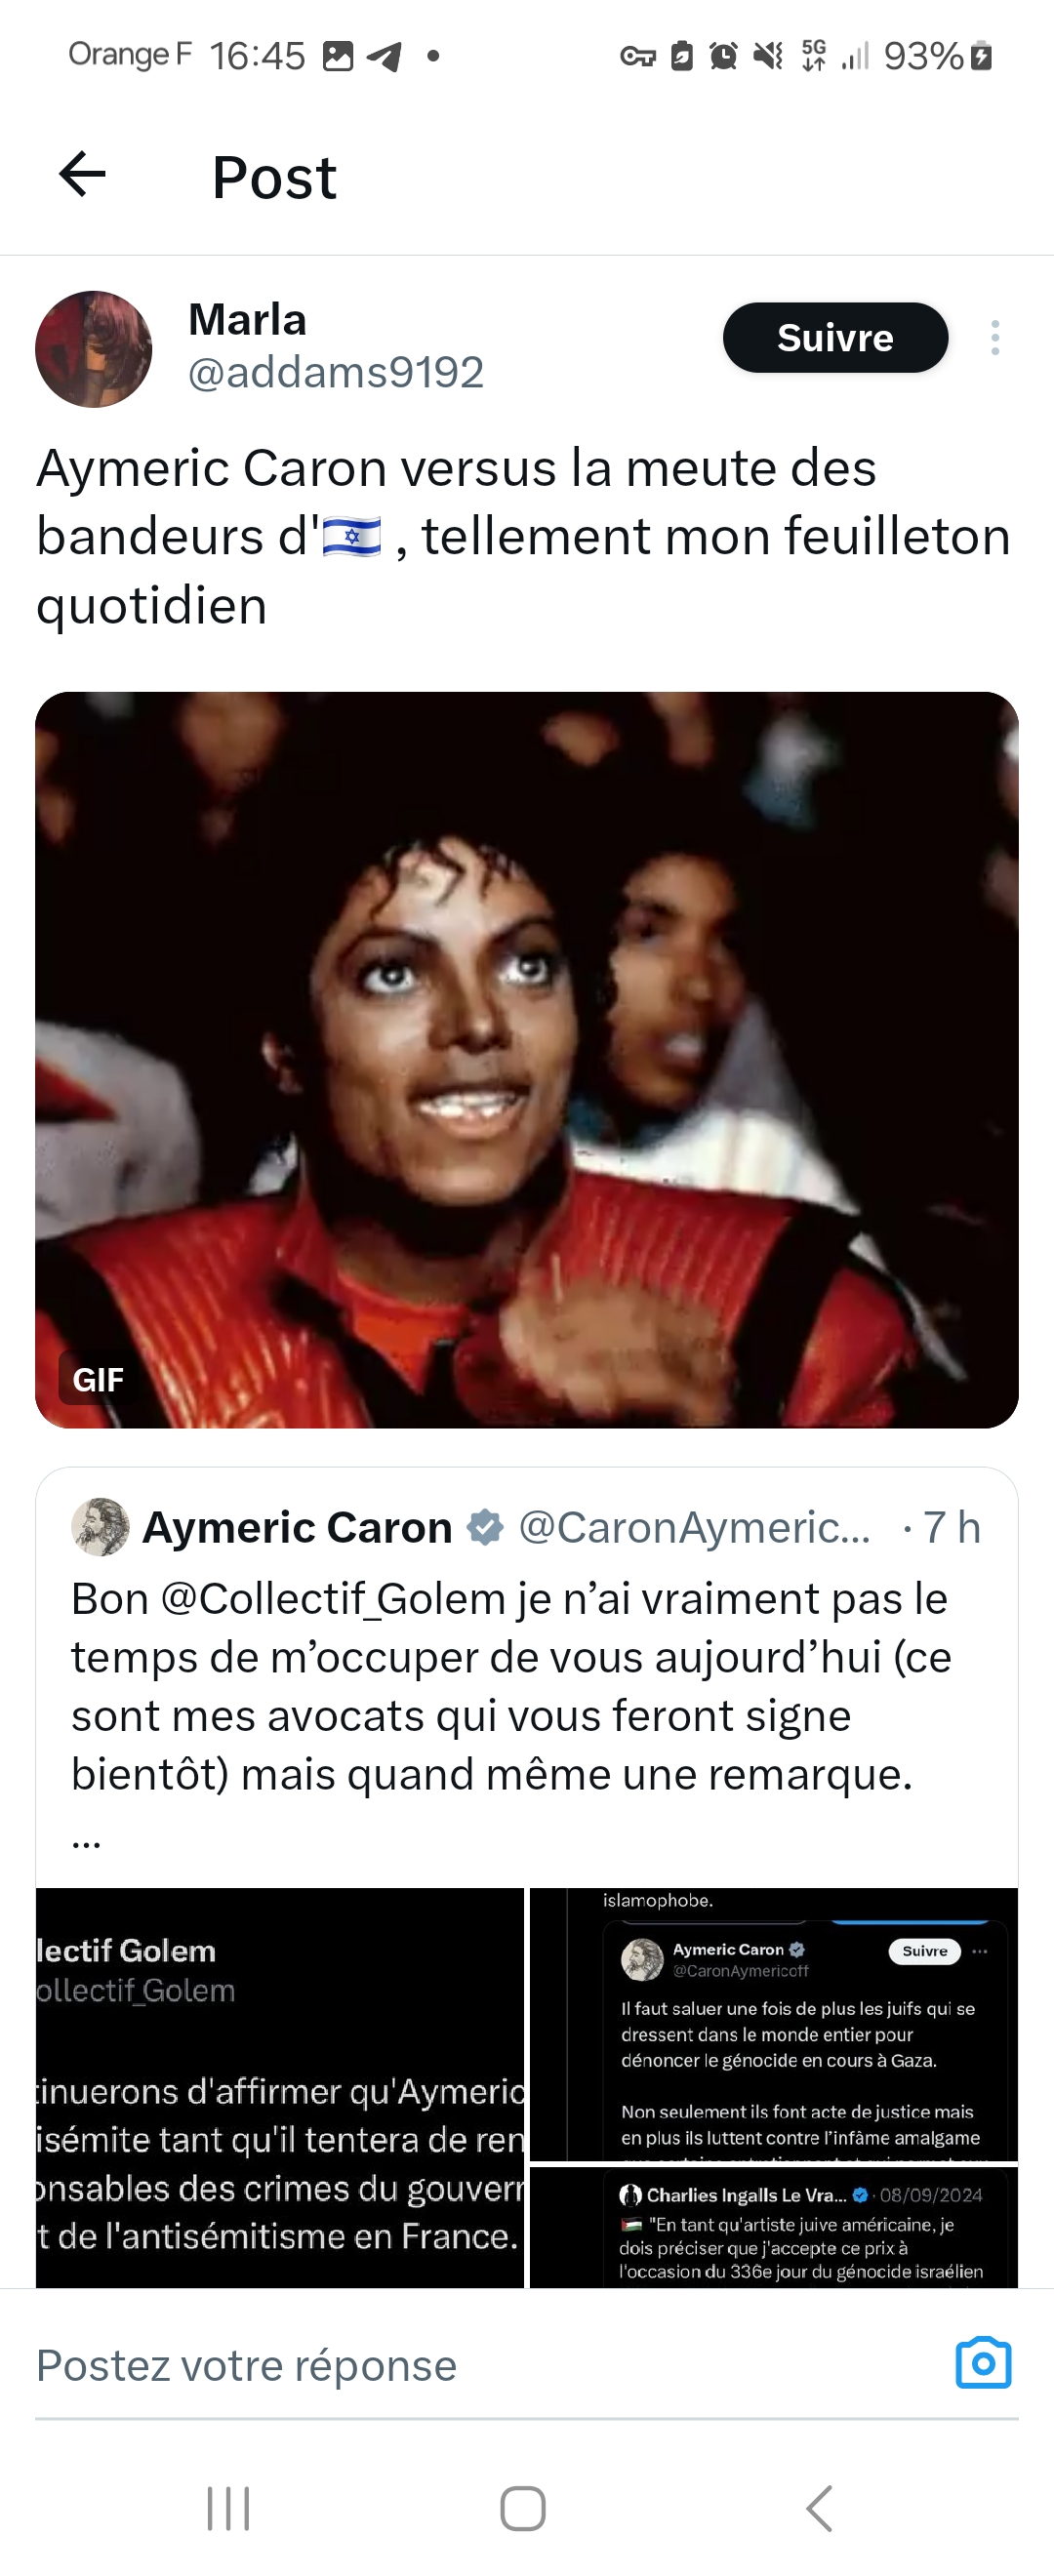Open Aymeric Caron's avatar in quoted post
Image resolution: width=1054 pixels, height=2576 pixels.
pyautogui.click(x=100, y=1527)
